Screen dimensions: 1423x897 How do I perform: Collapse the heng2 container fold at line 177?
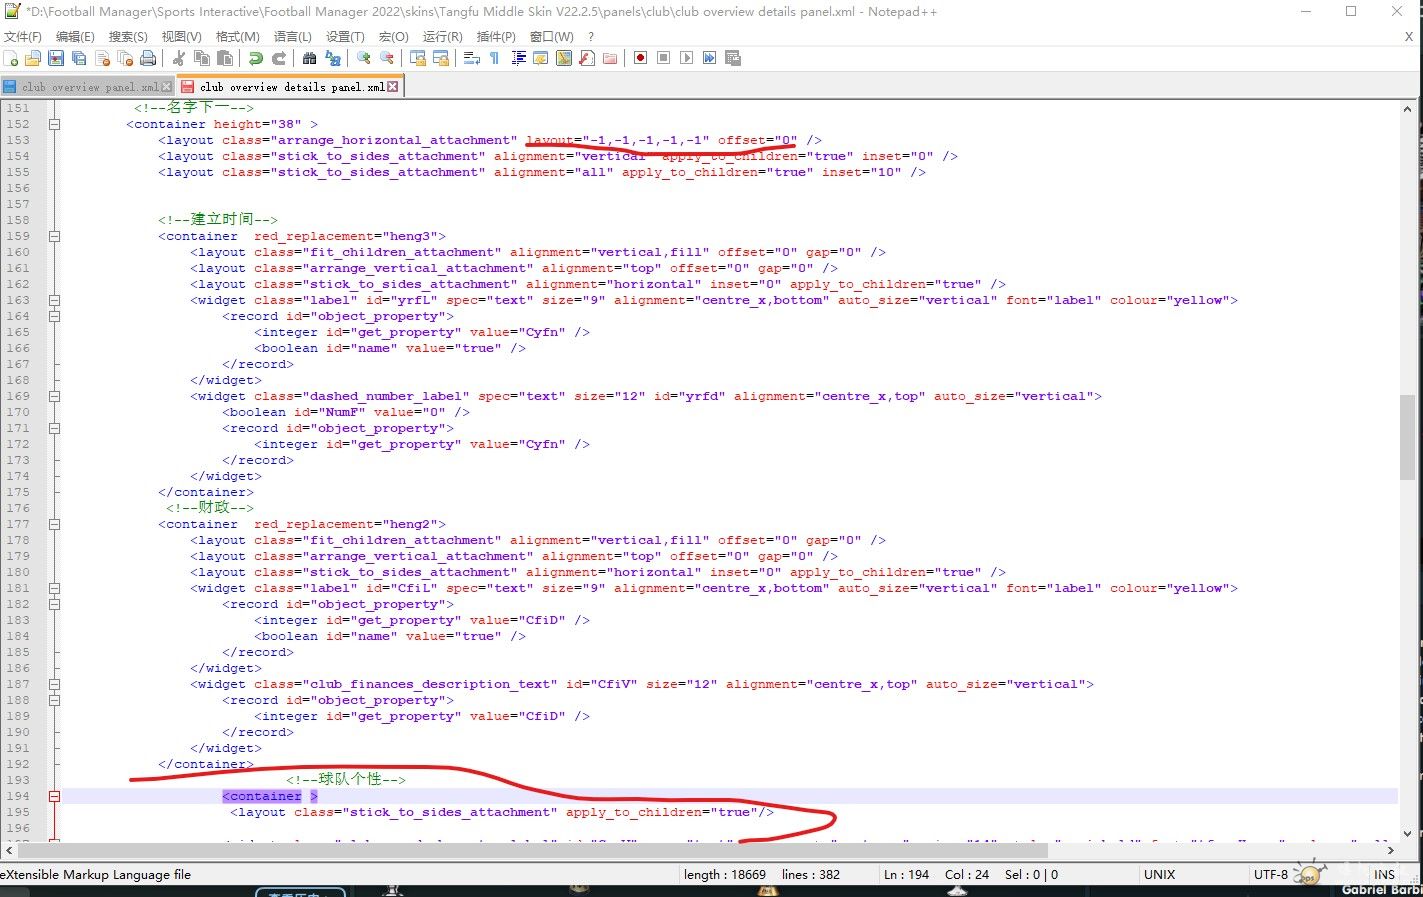coord(55,524)
